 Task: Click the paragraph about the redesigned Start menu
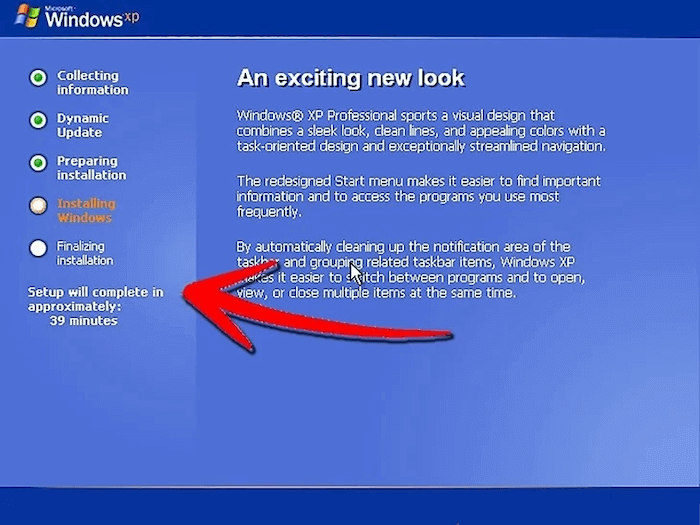(418, 196)
